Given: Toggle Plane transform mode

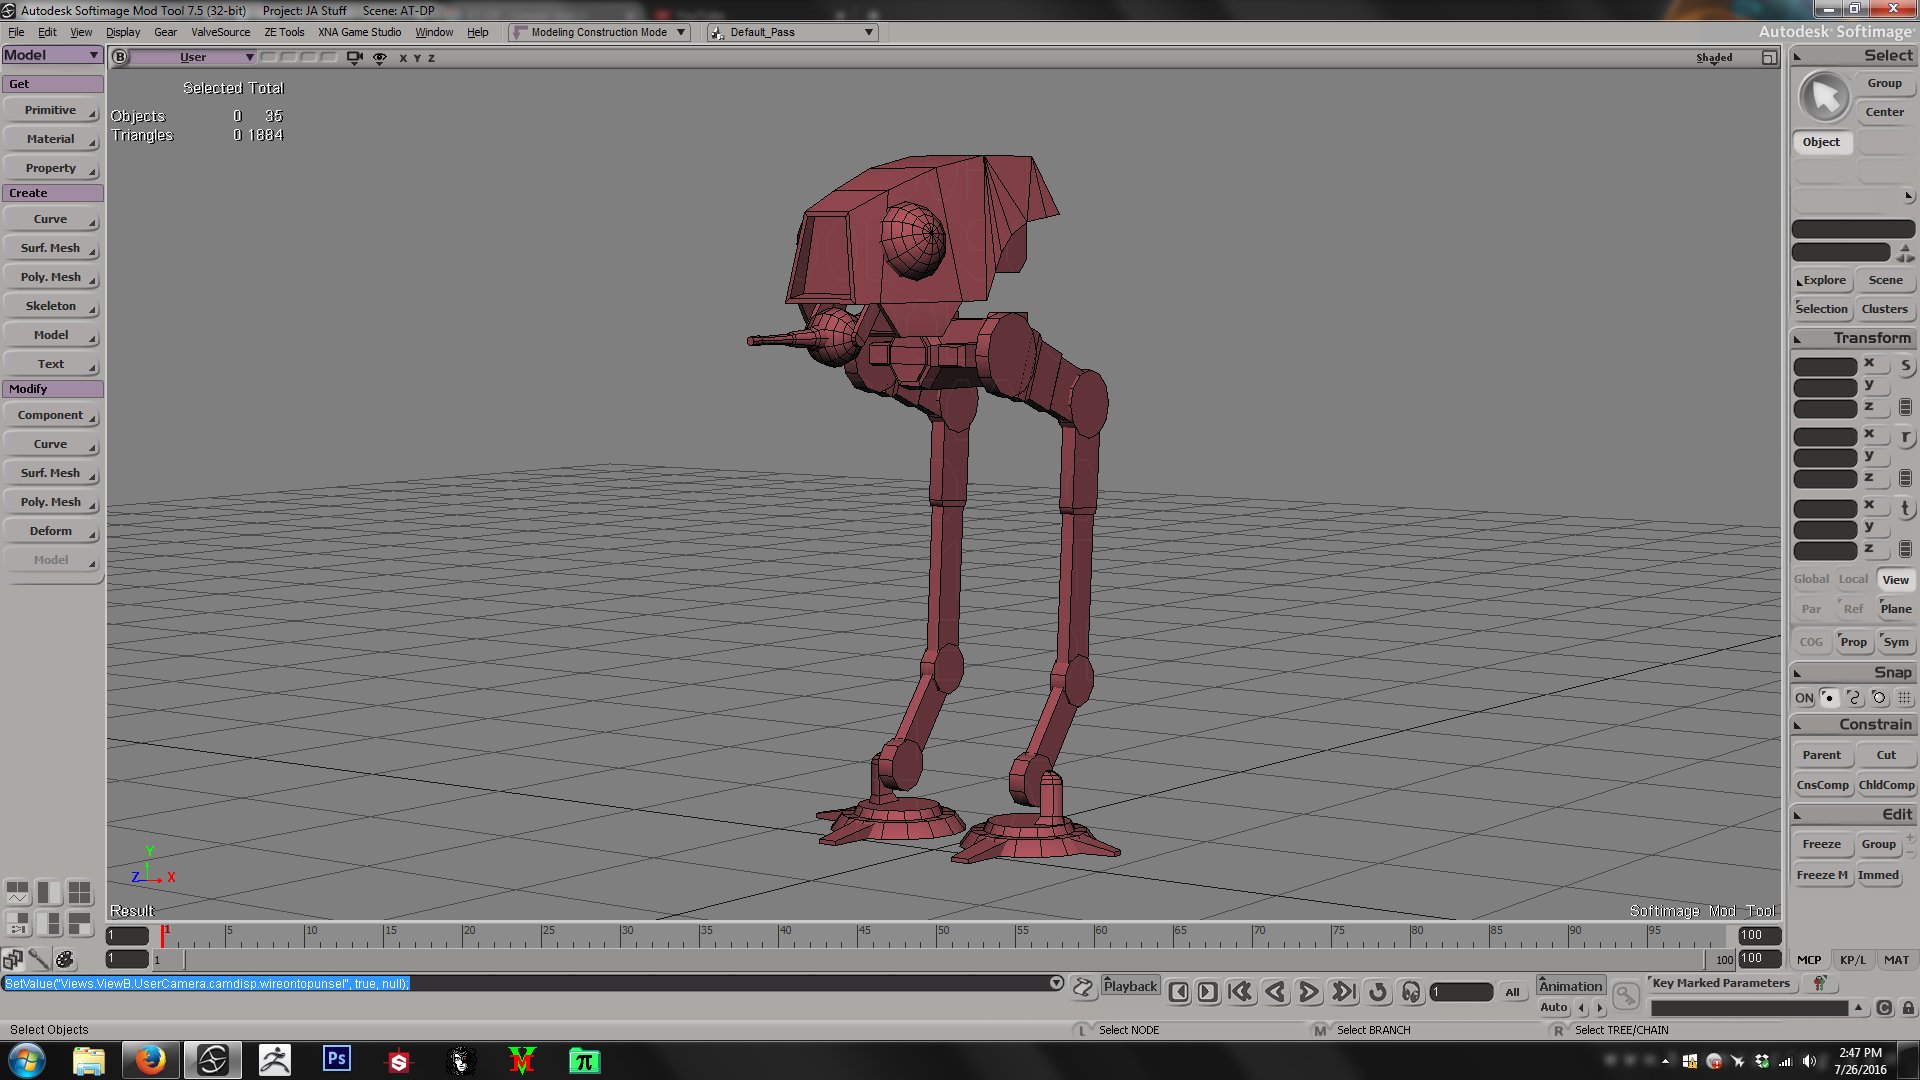Looking at the screenshot, I should pos(1895,609).
